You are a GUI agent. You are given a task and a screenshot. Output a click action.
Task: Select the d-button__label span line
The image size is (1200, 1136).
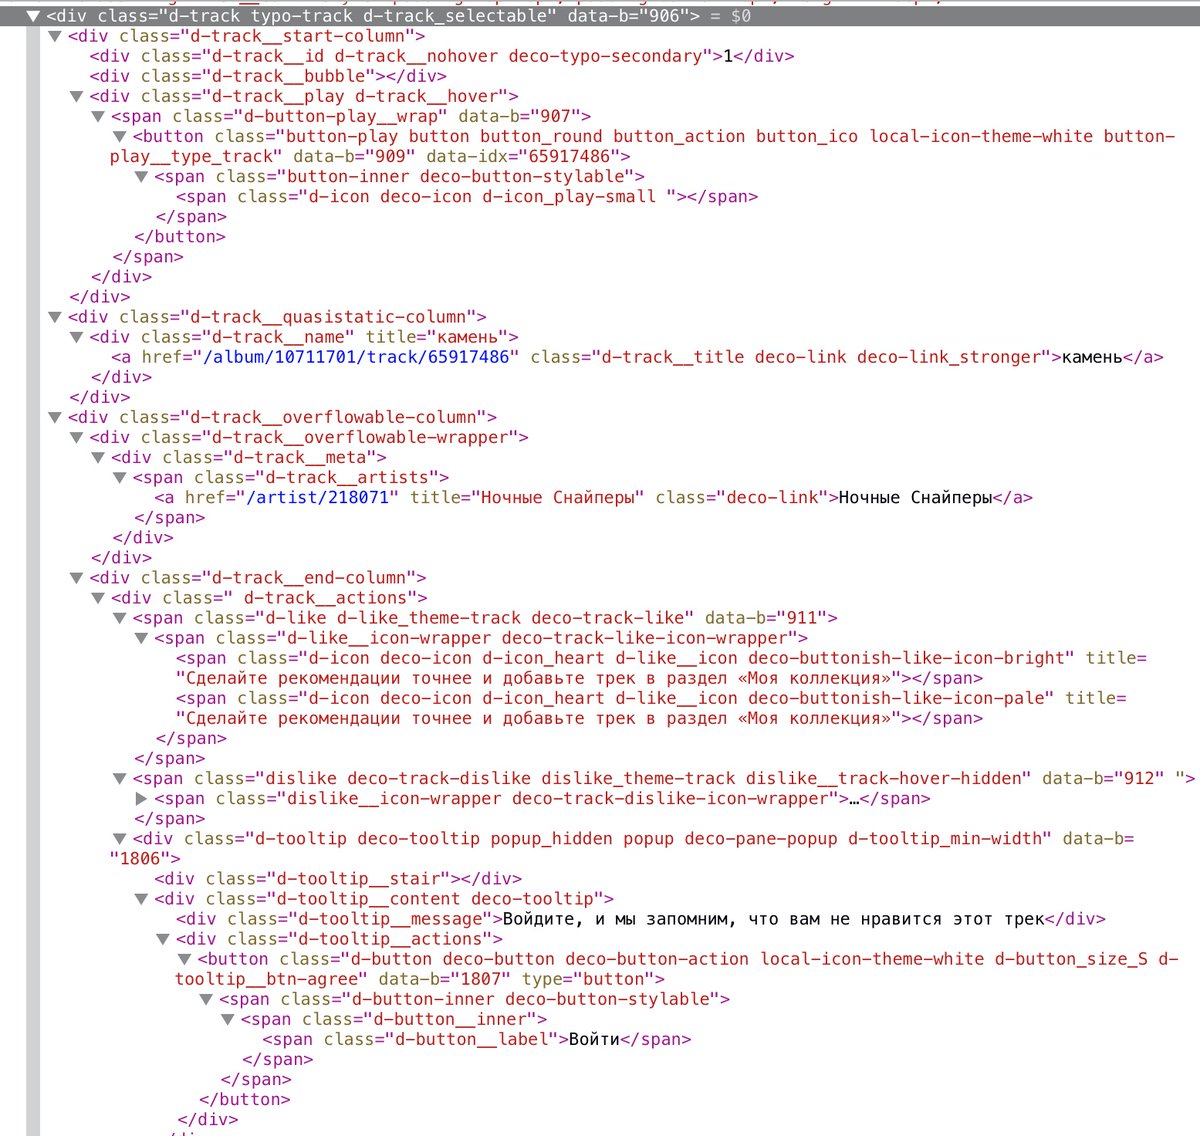click(477, 1039)
